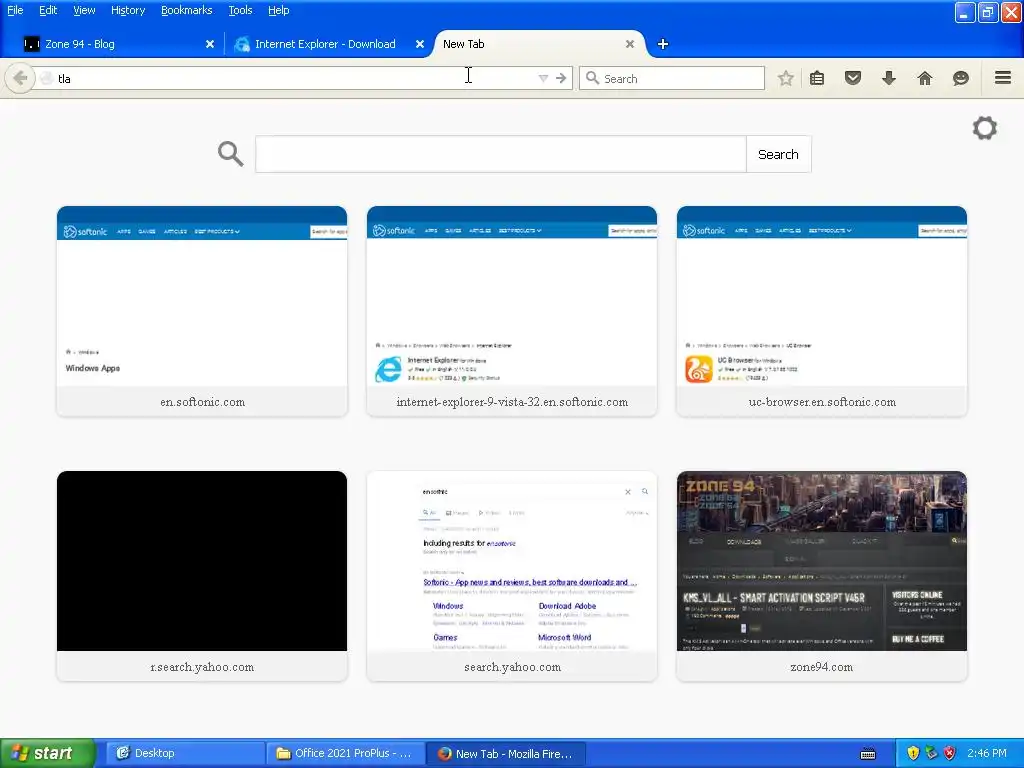Click the Windows start button
1024x768 pixels.
[48, 753]
